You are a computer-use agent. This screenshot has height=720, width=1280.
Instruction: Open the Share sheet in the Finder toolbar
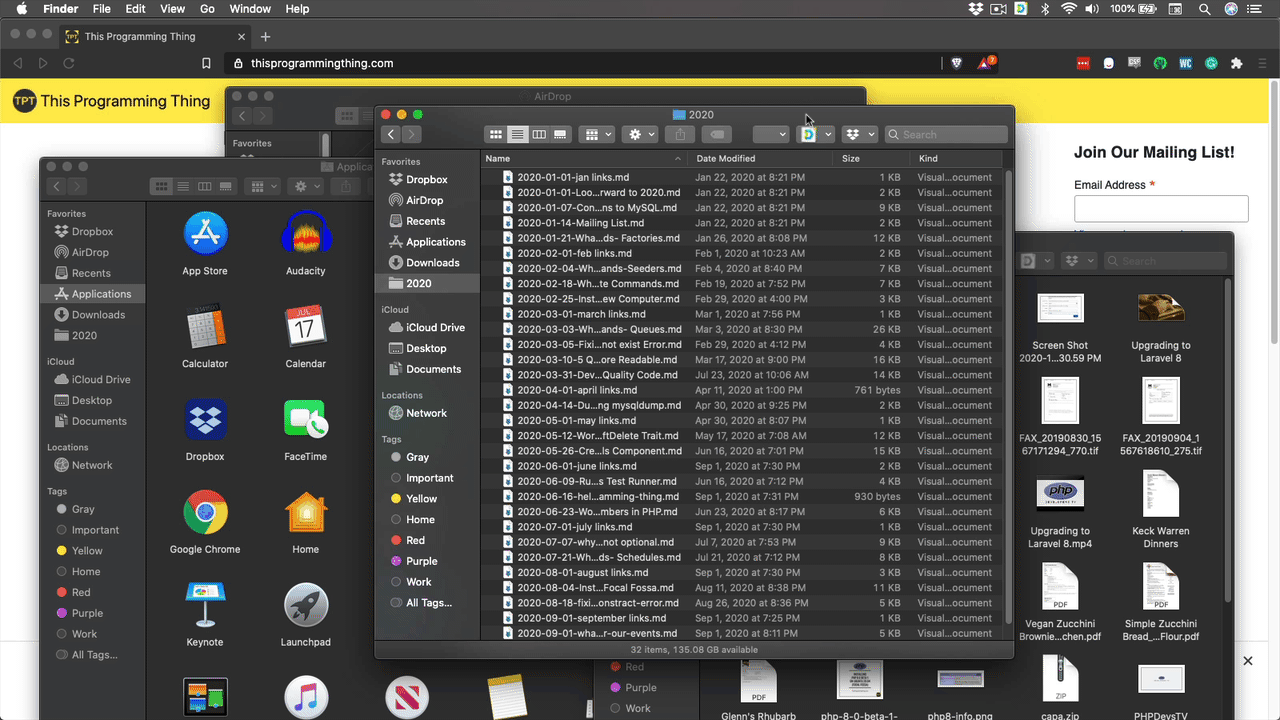click(x=680, y=134)
